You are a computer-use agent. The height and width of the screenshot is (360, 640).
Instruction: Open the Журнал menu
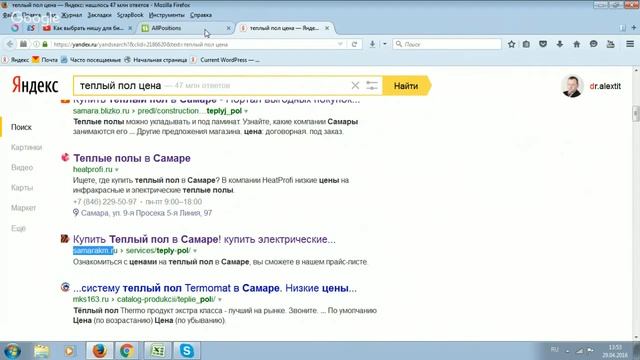72,15
